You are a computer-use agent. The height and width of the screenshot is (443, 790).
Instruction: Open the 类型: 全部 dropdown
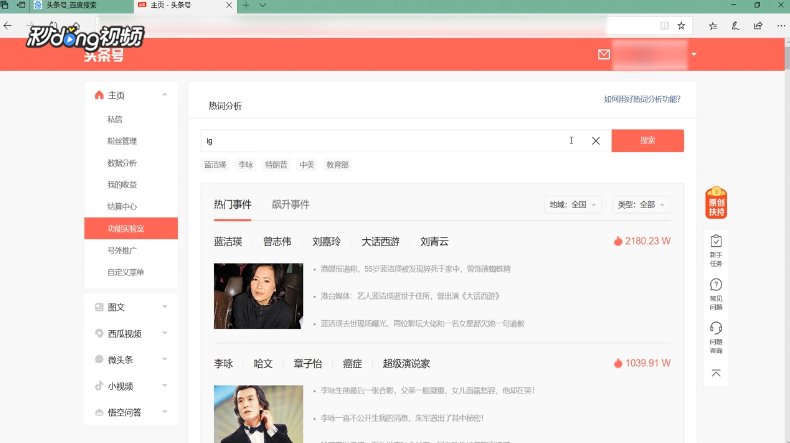(x=641, y=205)
